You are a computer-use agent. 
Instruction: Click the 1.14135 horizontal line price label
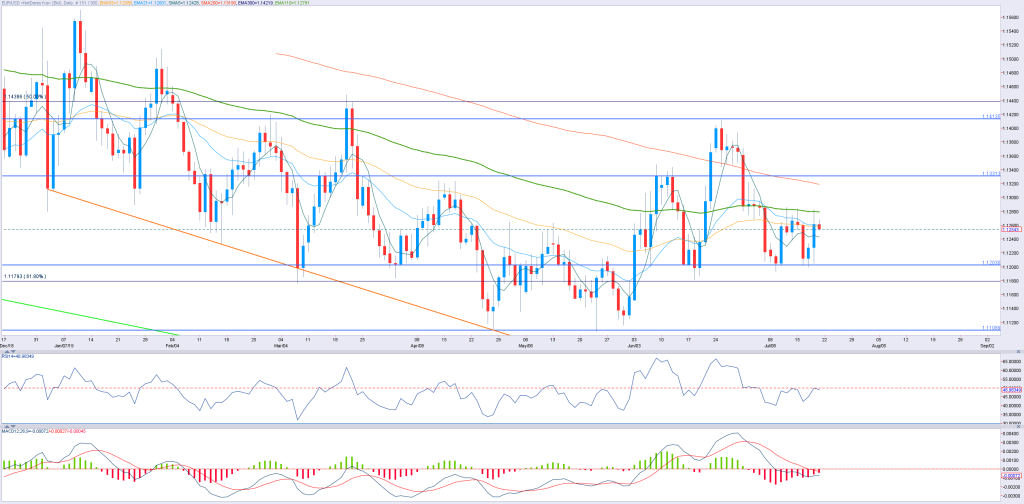tap(991, 116)
